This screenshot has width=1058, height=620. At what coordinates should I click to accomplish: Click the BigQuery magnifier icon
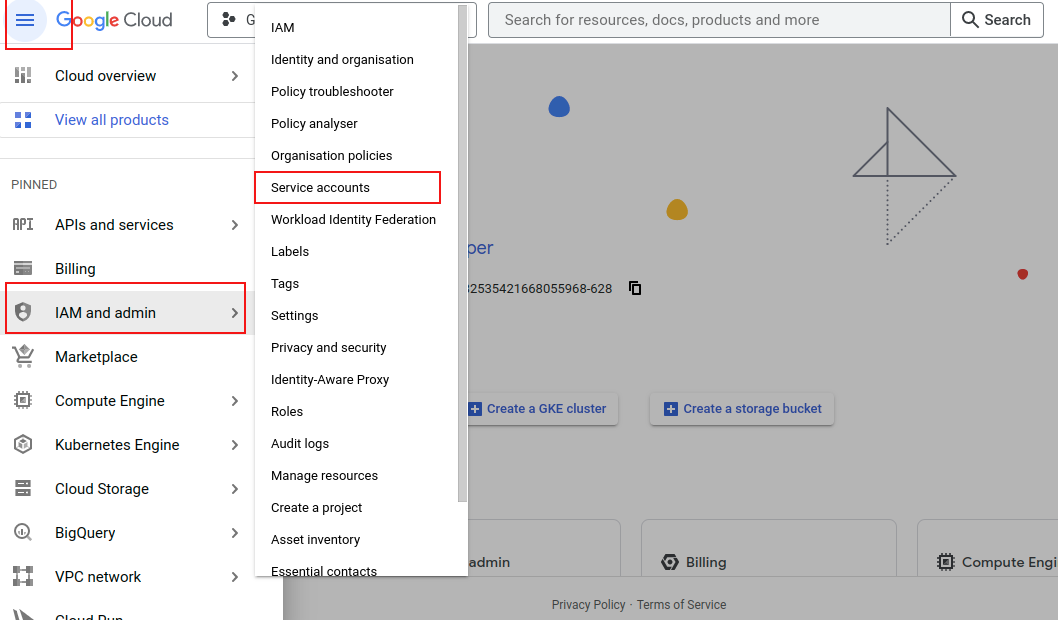click(23, 532)
